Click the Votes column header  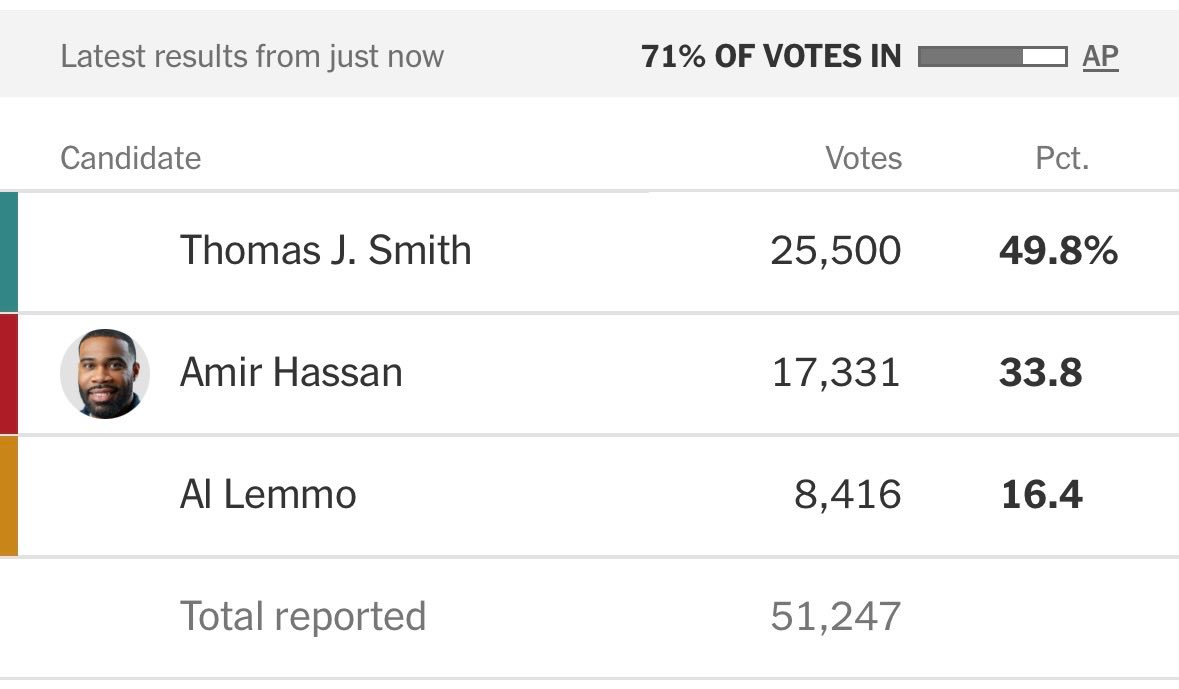863,159
